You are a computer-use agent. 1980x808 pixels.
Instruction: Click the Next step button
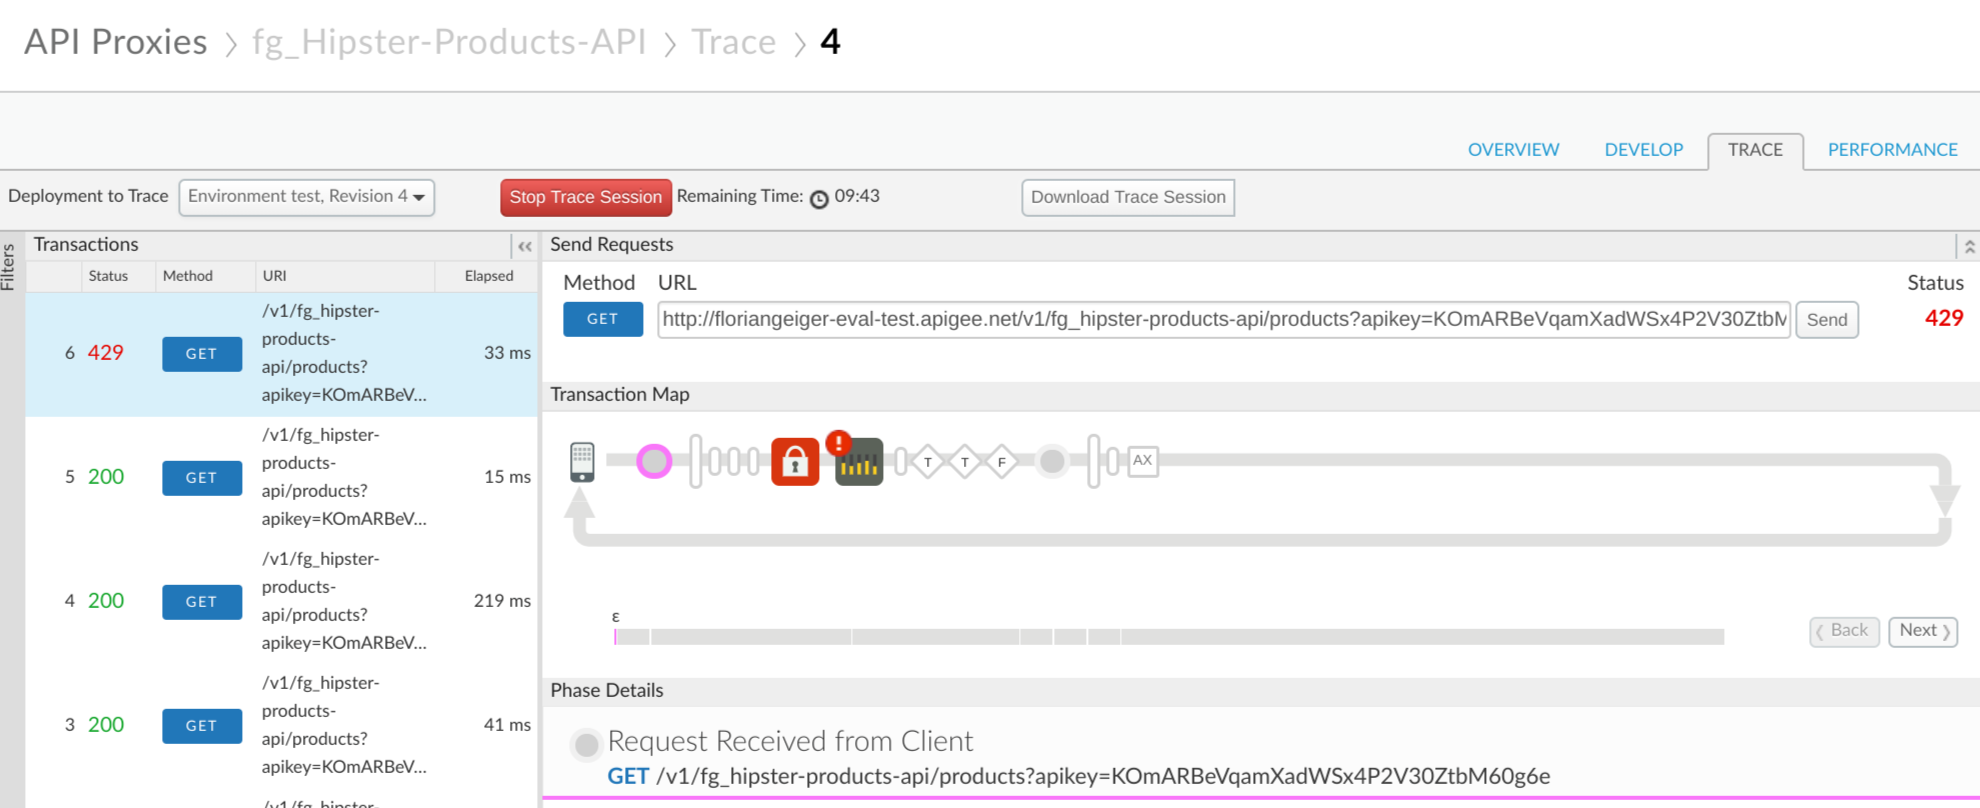pos(1923,631)
